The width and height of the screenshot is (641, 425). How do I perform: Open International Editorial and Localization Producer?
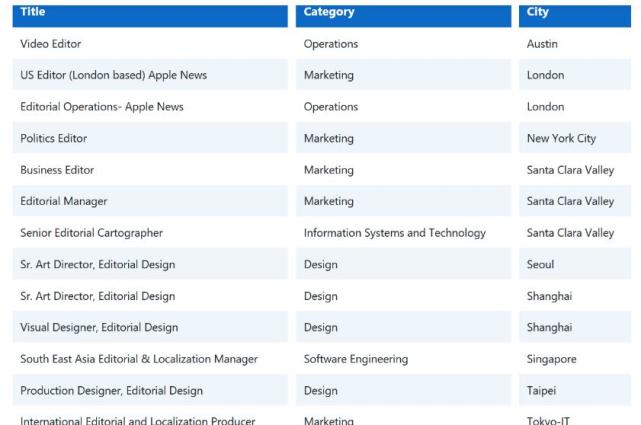coord(138,420)
